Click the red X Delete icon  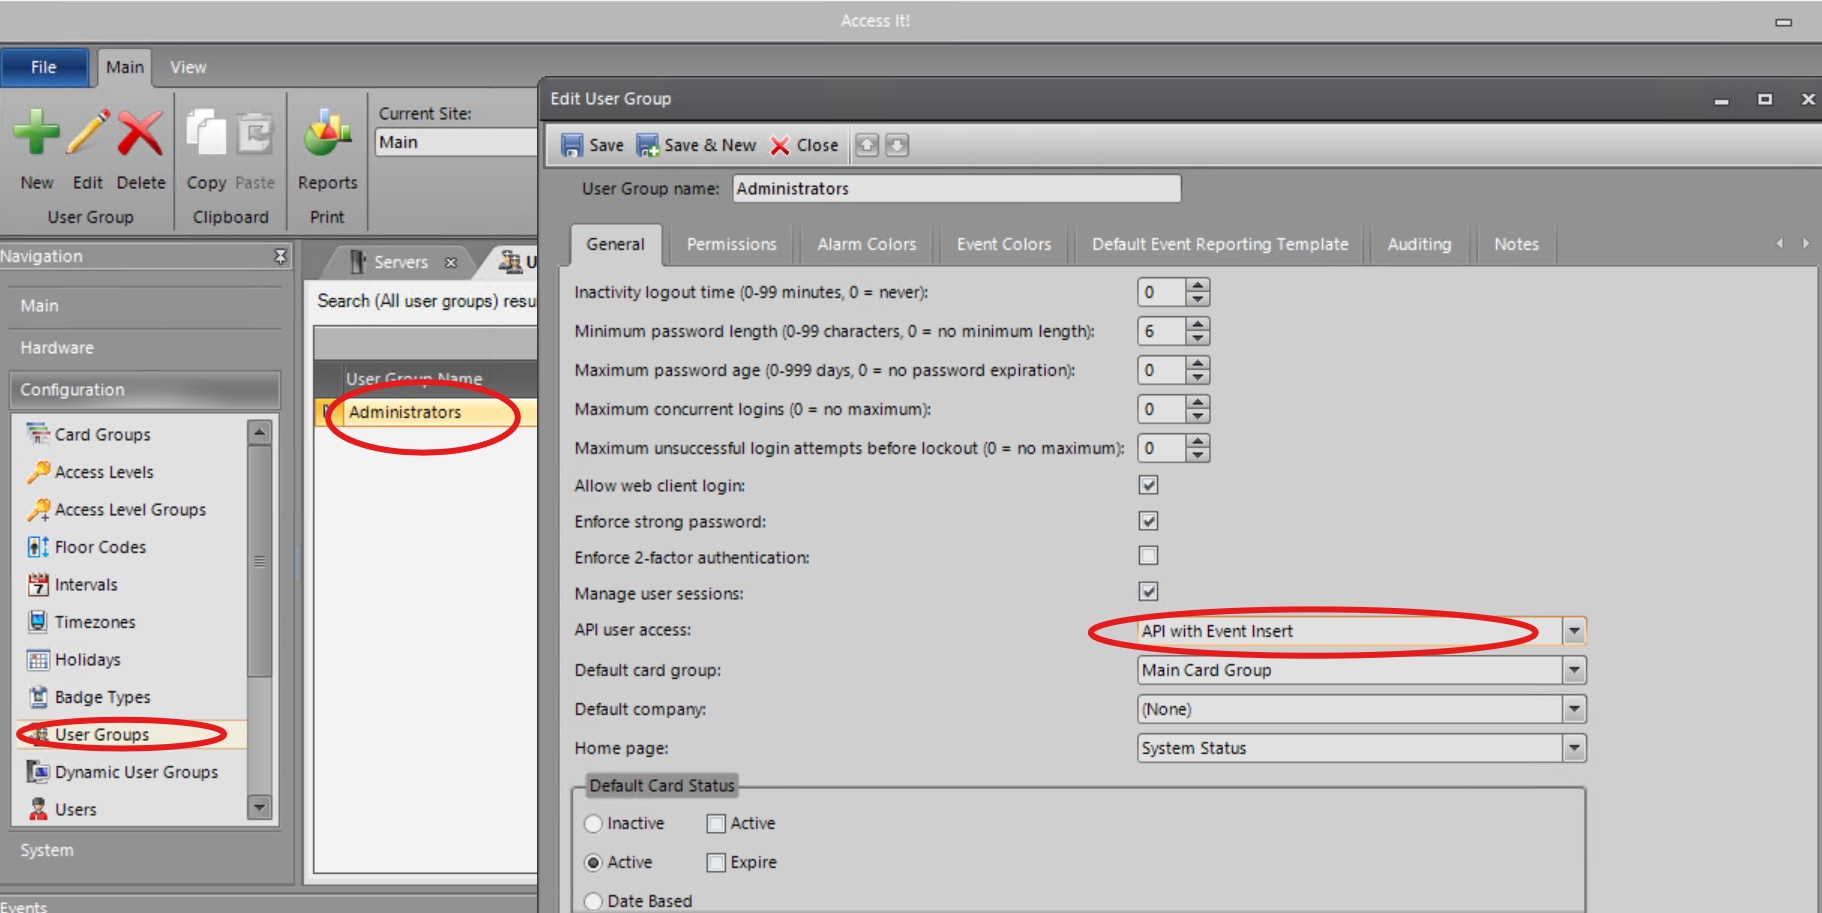click(x=140, y=133)
